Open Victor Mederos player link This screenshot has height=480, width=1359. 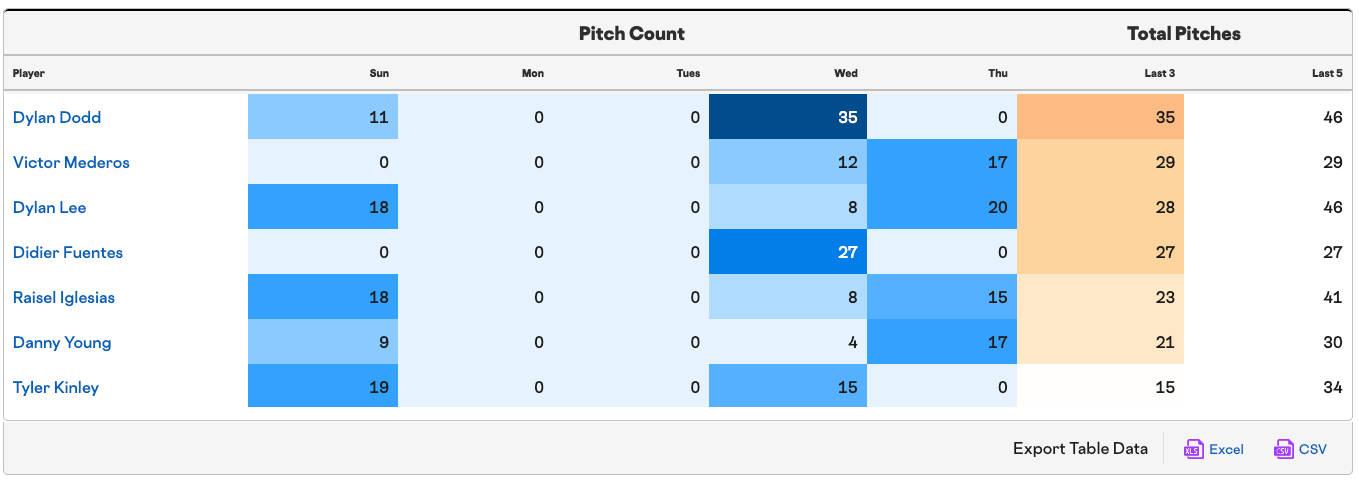71,162
